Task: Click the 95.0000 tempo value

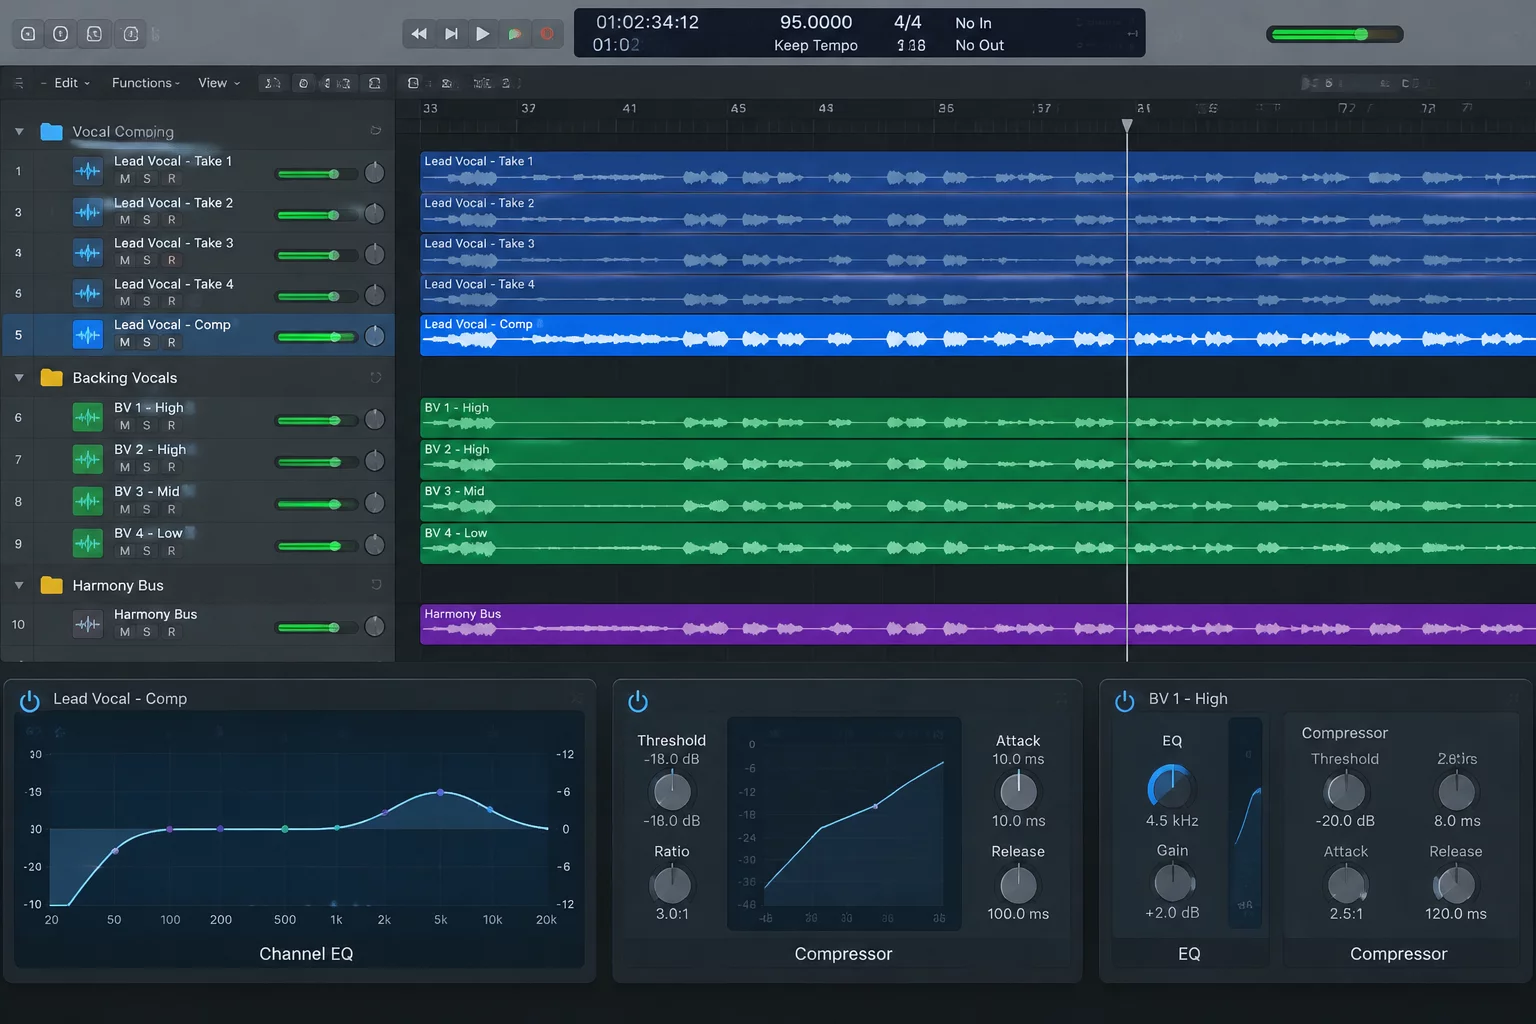Action: pos(816,22)
